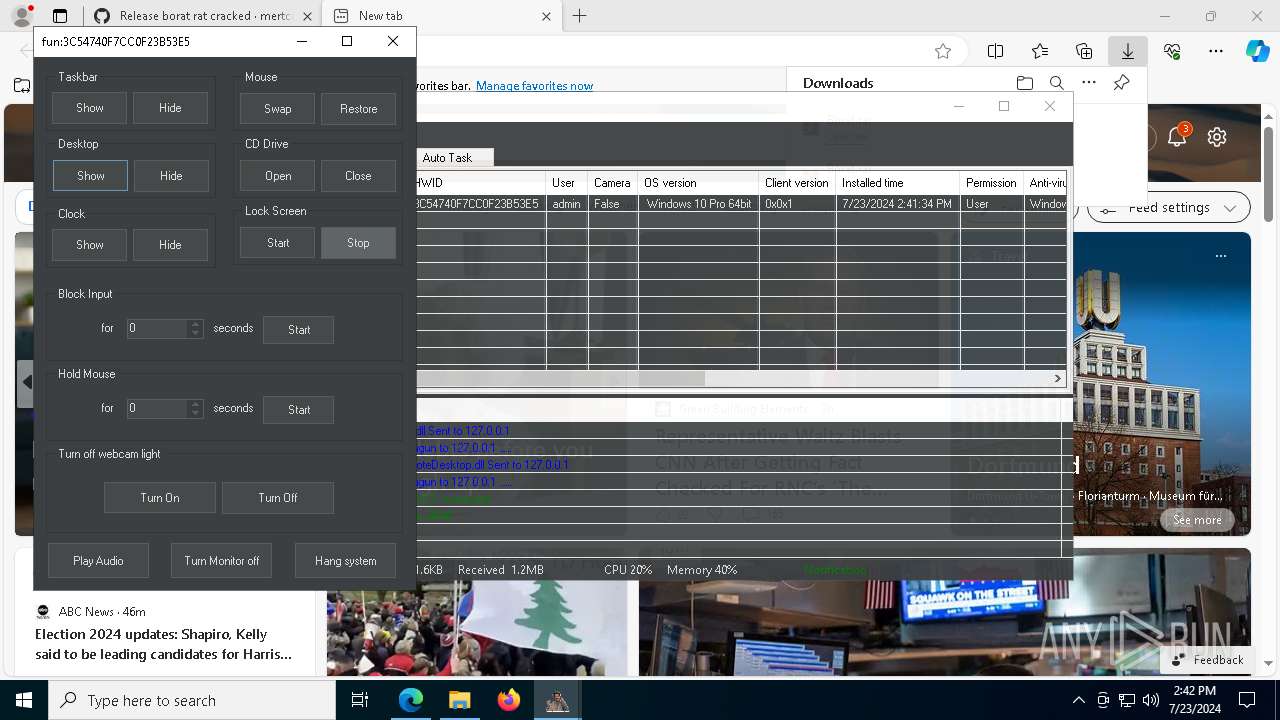This screenshot has height=720, width=1280.
Task: Open Copilot sidebar
Action: (1258, 51)
